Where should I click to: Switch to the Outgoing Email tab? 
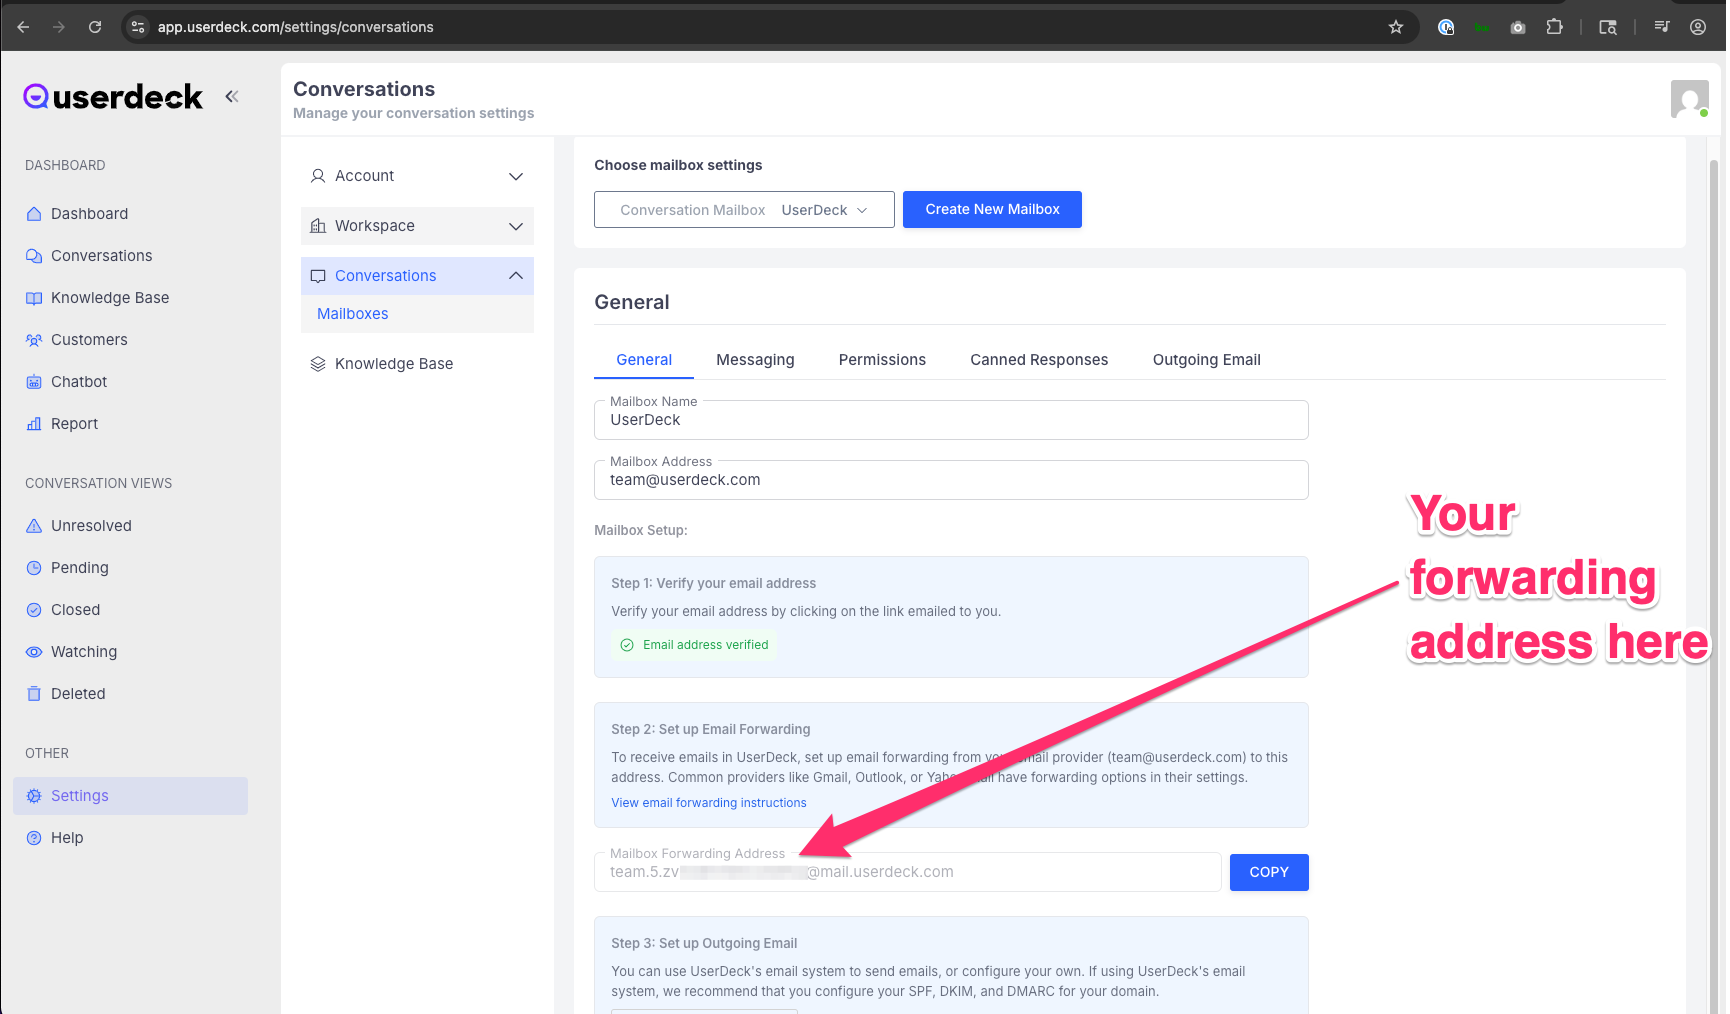pos(1206,360)
